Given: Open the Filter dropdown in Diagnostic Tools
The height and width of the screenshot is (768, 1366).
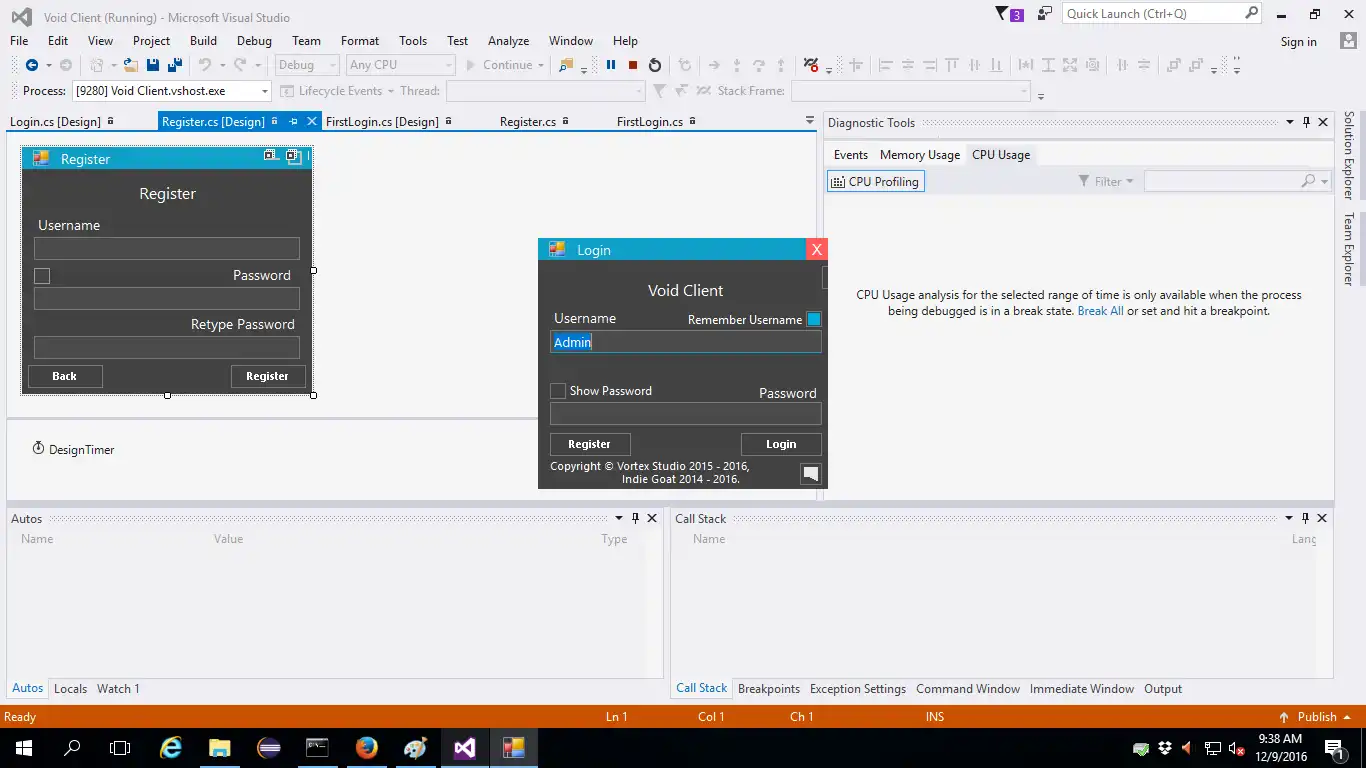Looking at the screenshot, I should click(x=1107, y=181).
